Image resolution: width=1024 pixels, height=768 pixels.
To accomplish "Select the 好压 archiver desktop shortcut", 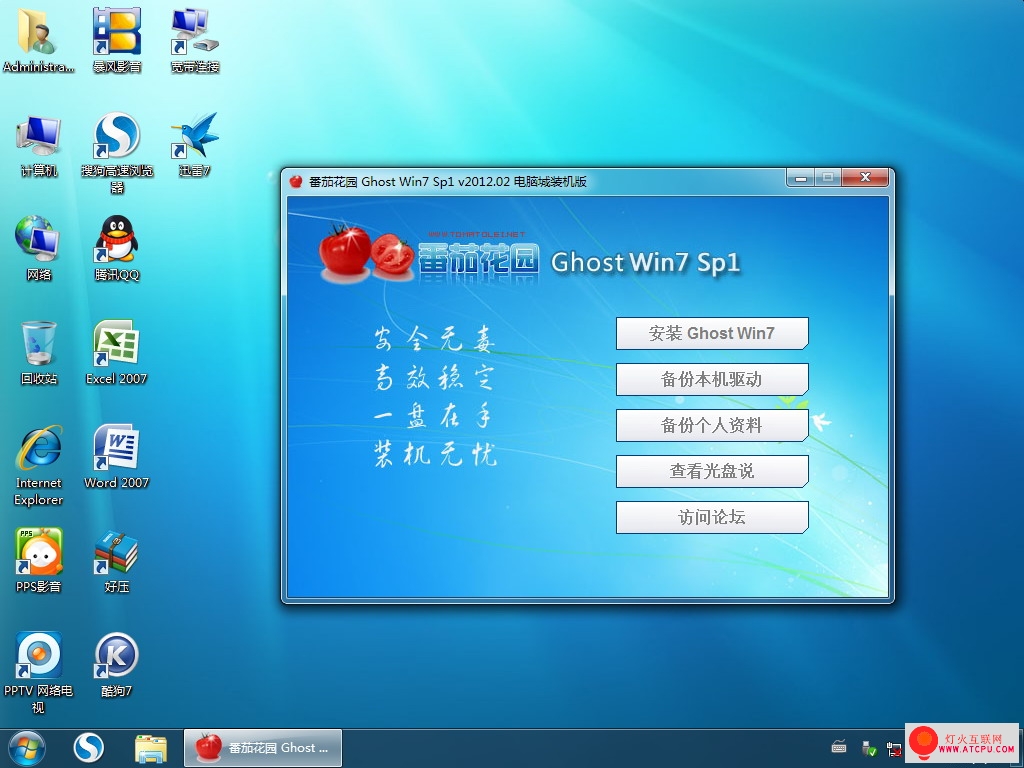I will click(x=117, y=560).
